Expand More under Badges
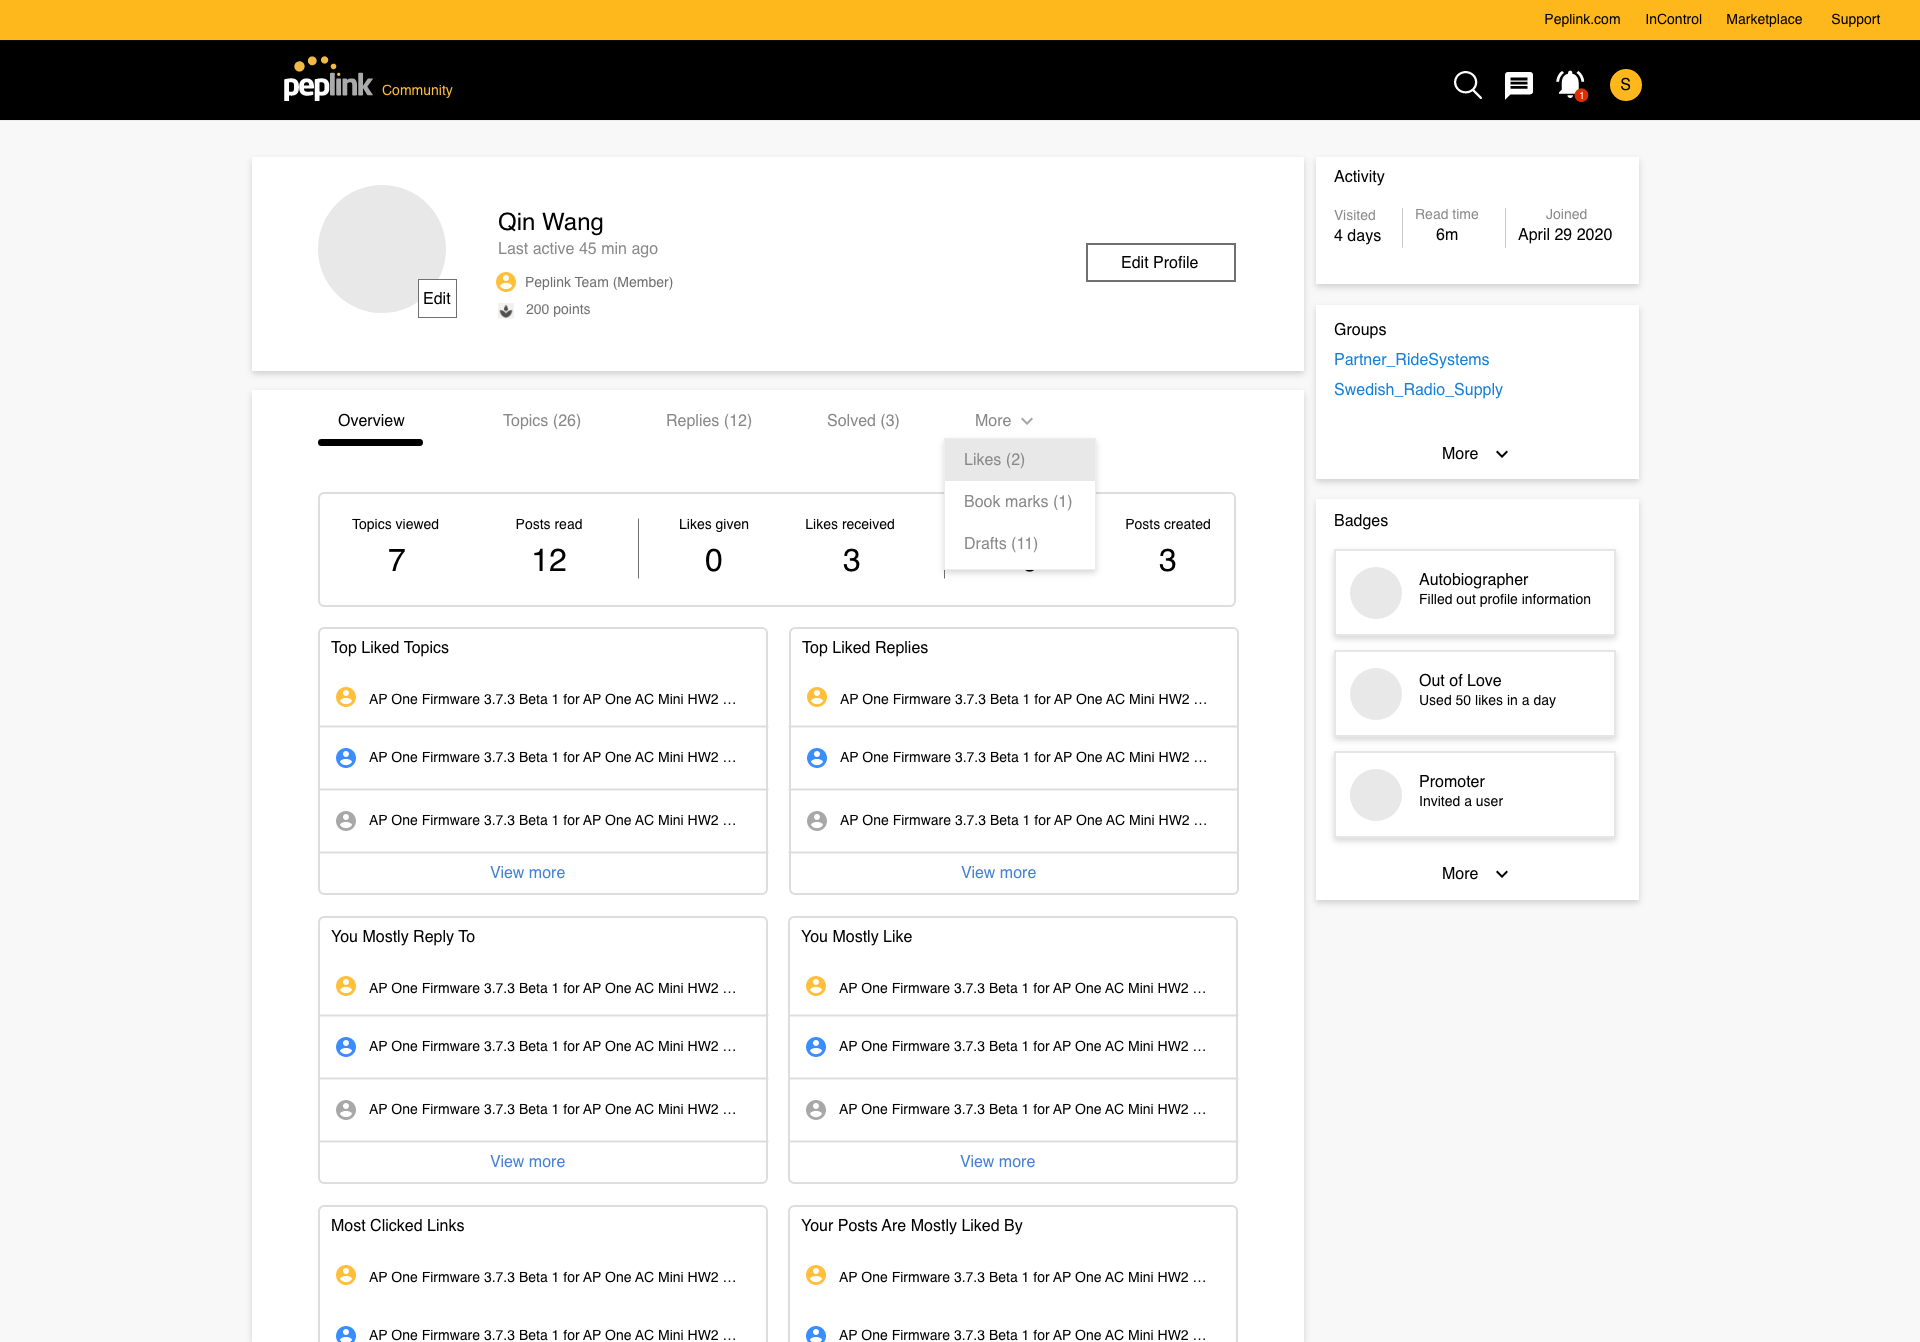1920x1342 pixels. pyautogui.click(x=1474, y=874)
